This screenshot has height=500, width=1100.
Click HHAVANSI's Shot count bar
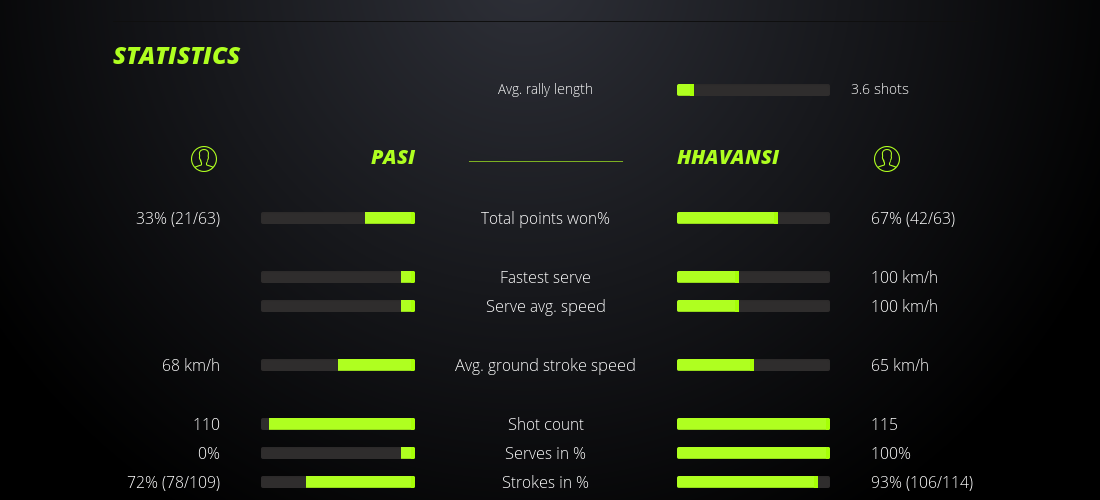pyautogui.click(x=753, y=424)
